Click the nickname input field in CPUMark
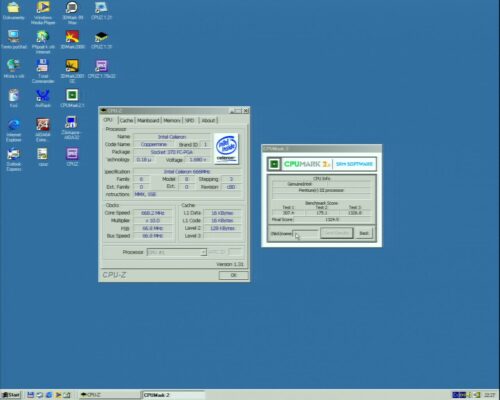Screen dimensions: 500x400 pyautogui.click(x=306, y=234)
